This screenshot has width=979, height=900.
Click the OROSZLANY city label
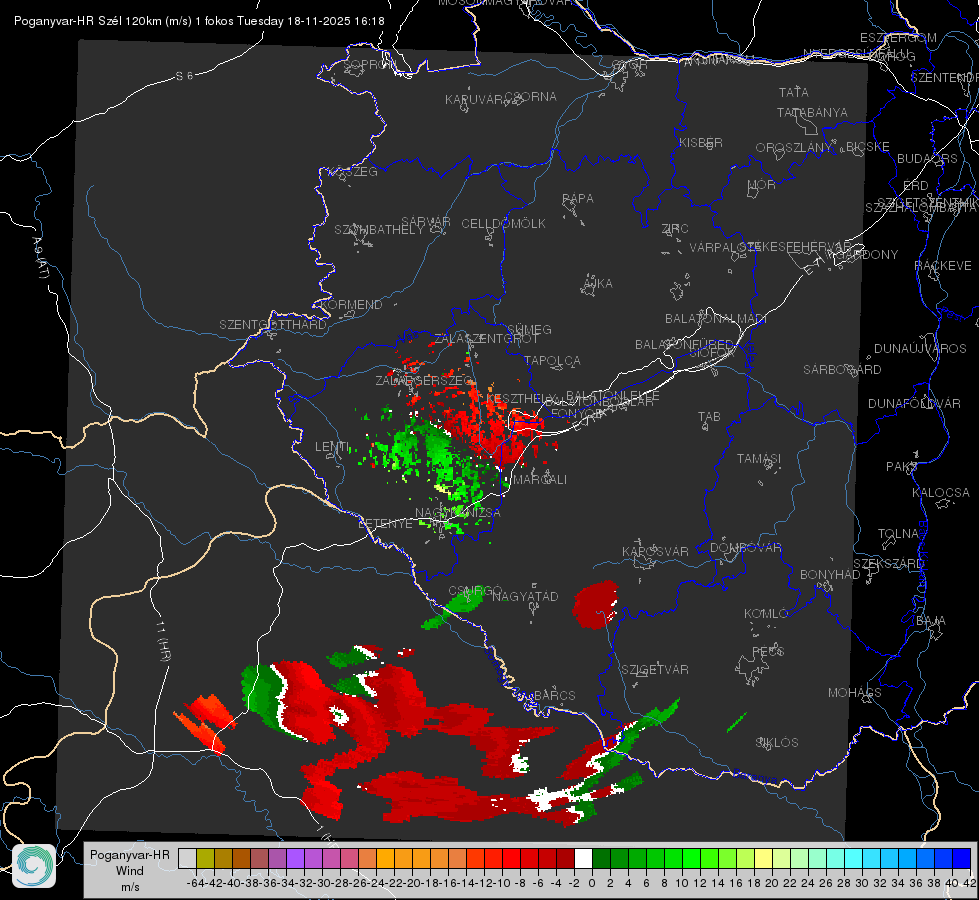coord(794,148)
